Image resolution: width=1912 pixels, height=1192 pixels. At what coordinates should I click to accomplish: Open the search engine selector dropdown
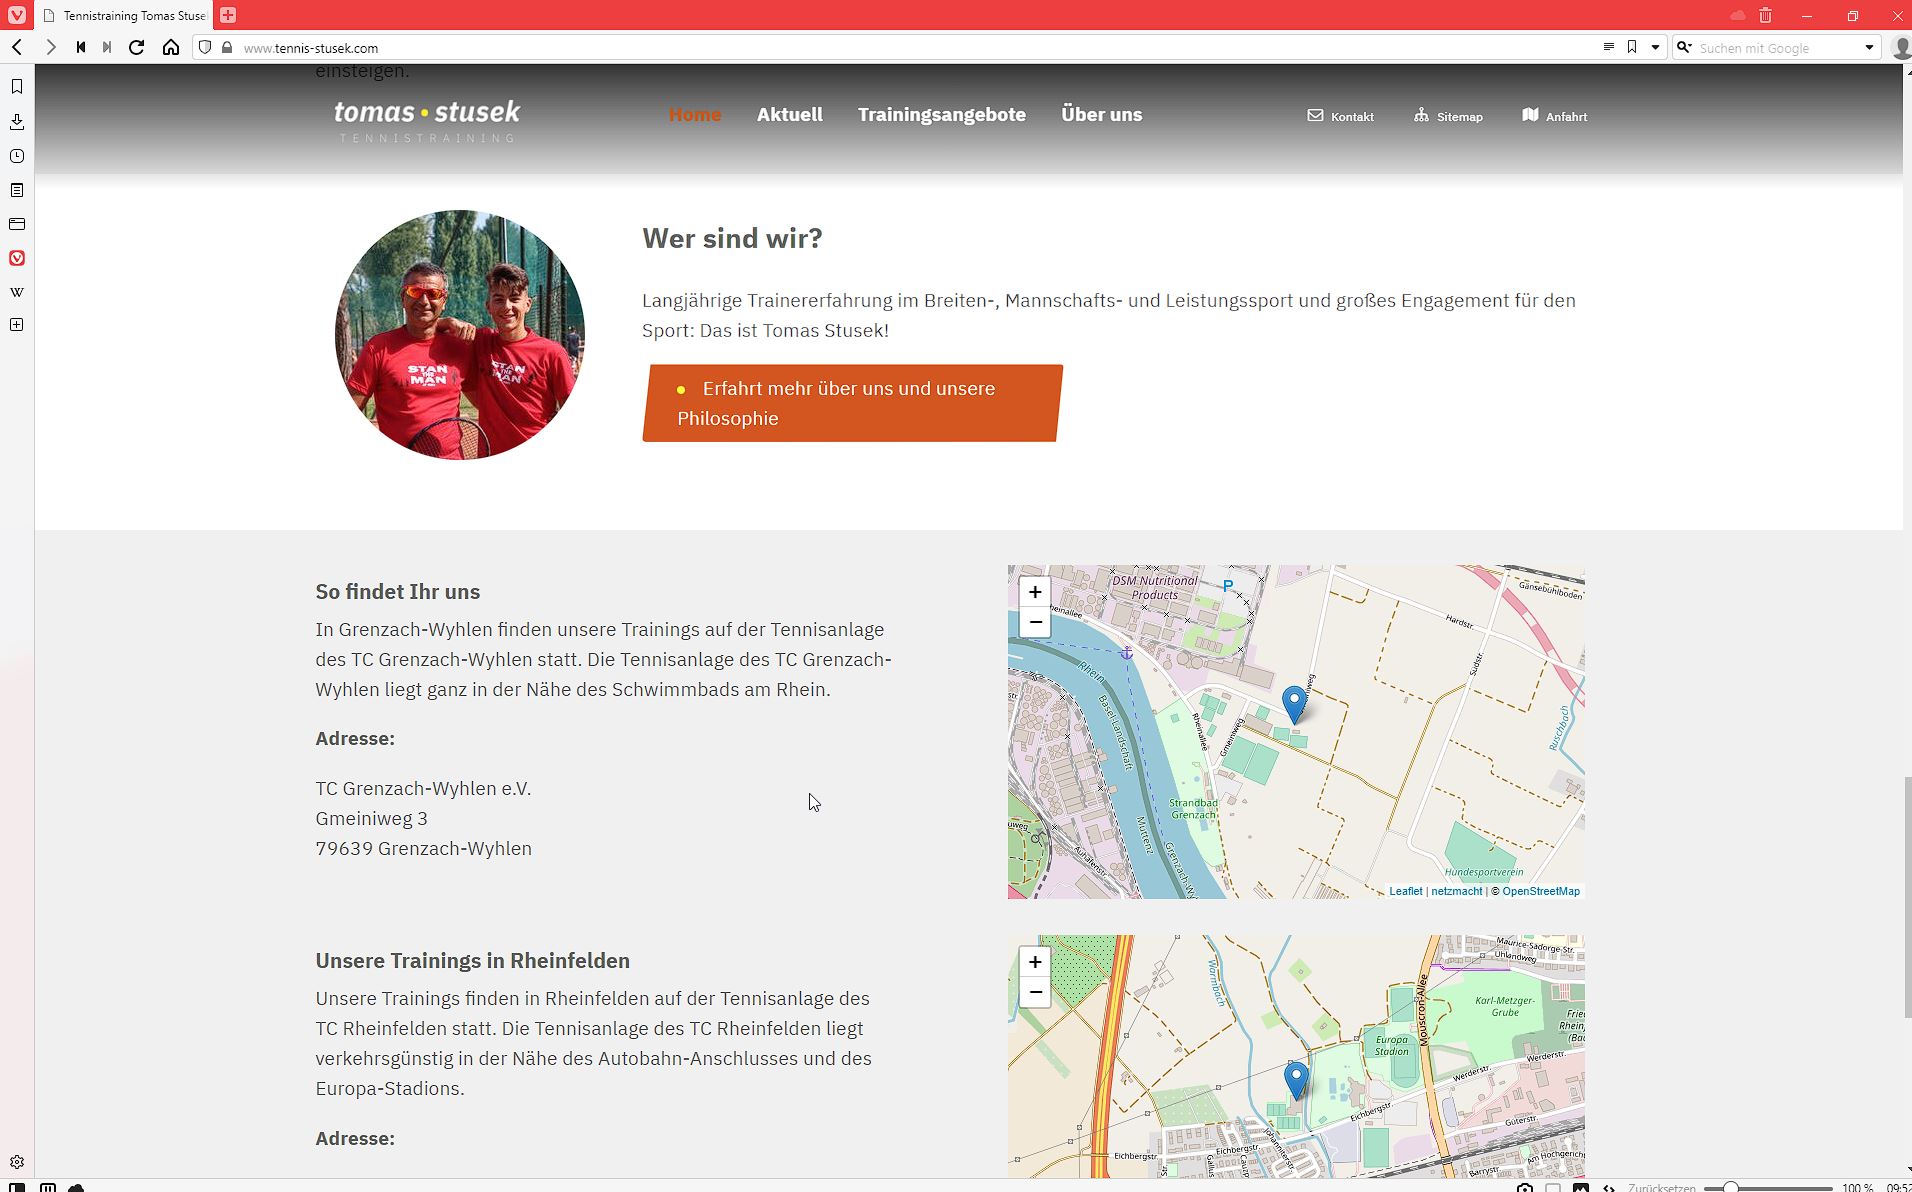coord(1685,47)
